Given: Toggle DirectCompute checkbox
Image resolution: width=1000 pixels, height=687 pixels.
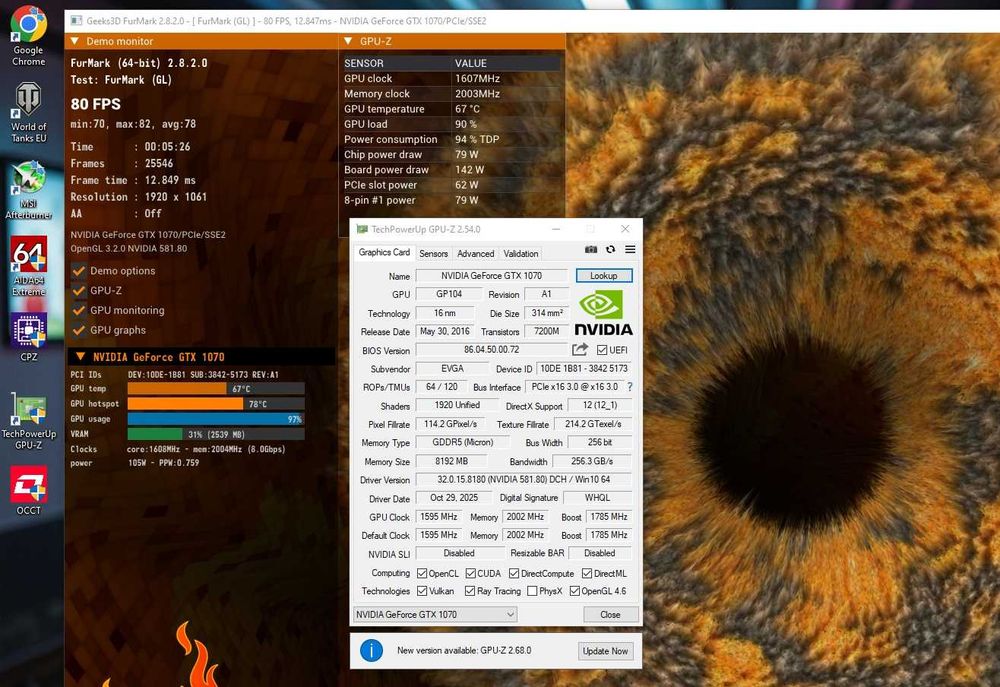Looking at the screenshot, I should 514,573.
